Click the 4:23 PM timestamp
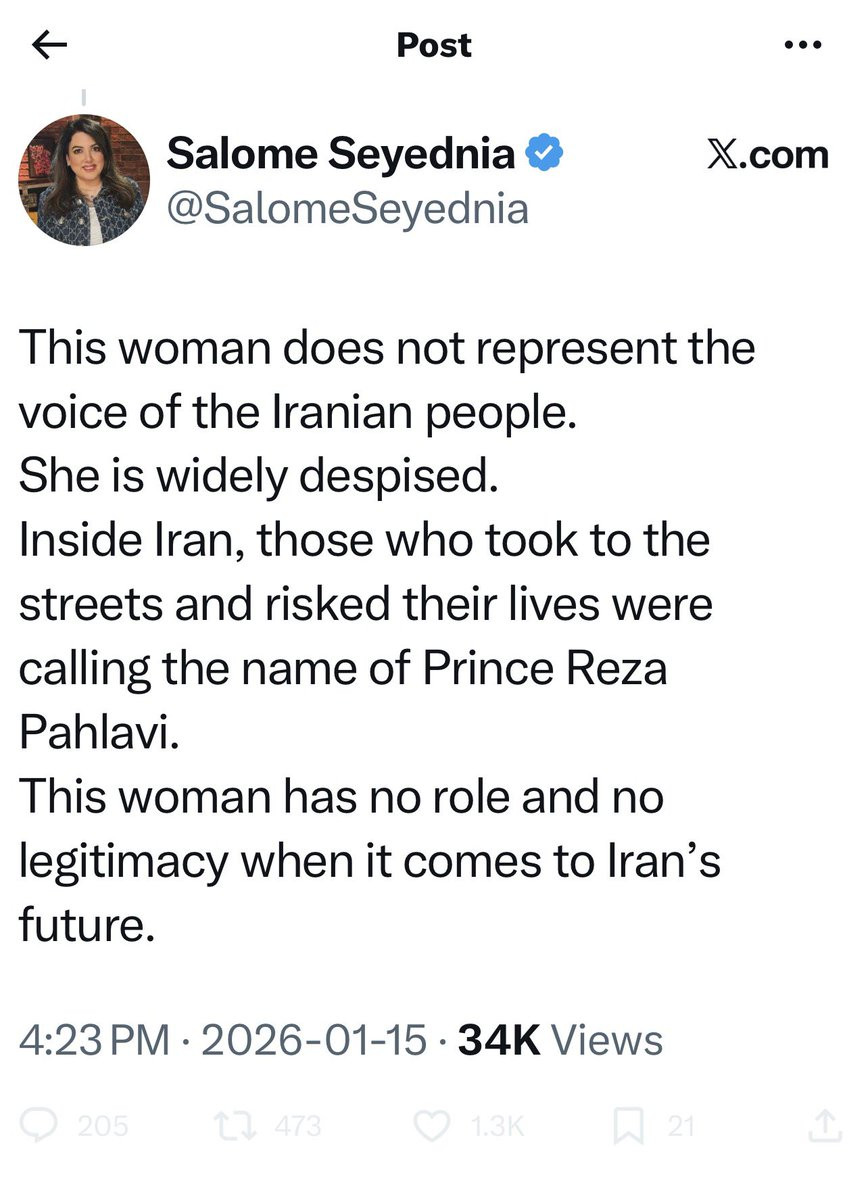This screenshot has height=1200, width=868. (94, 1040)
